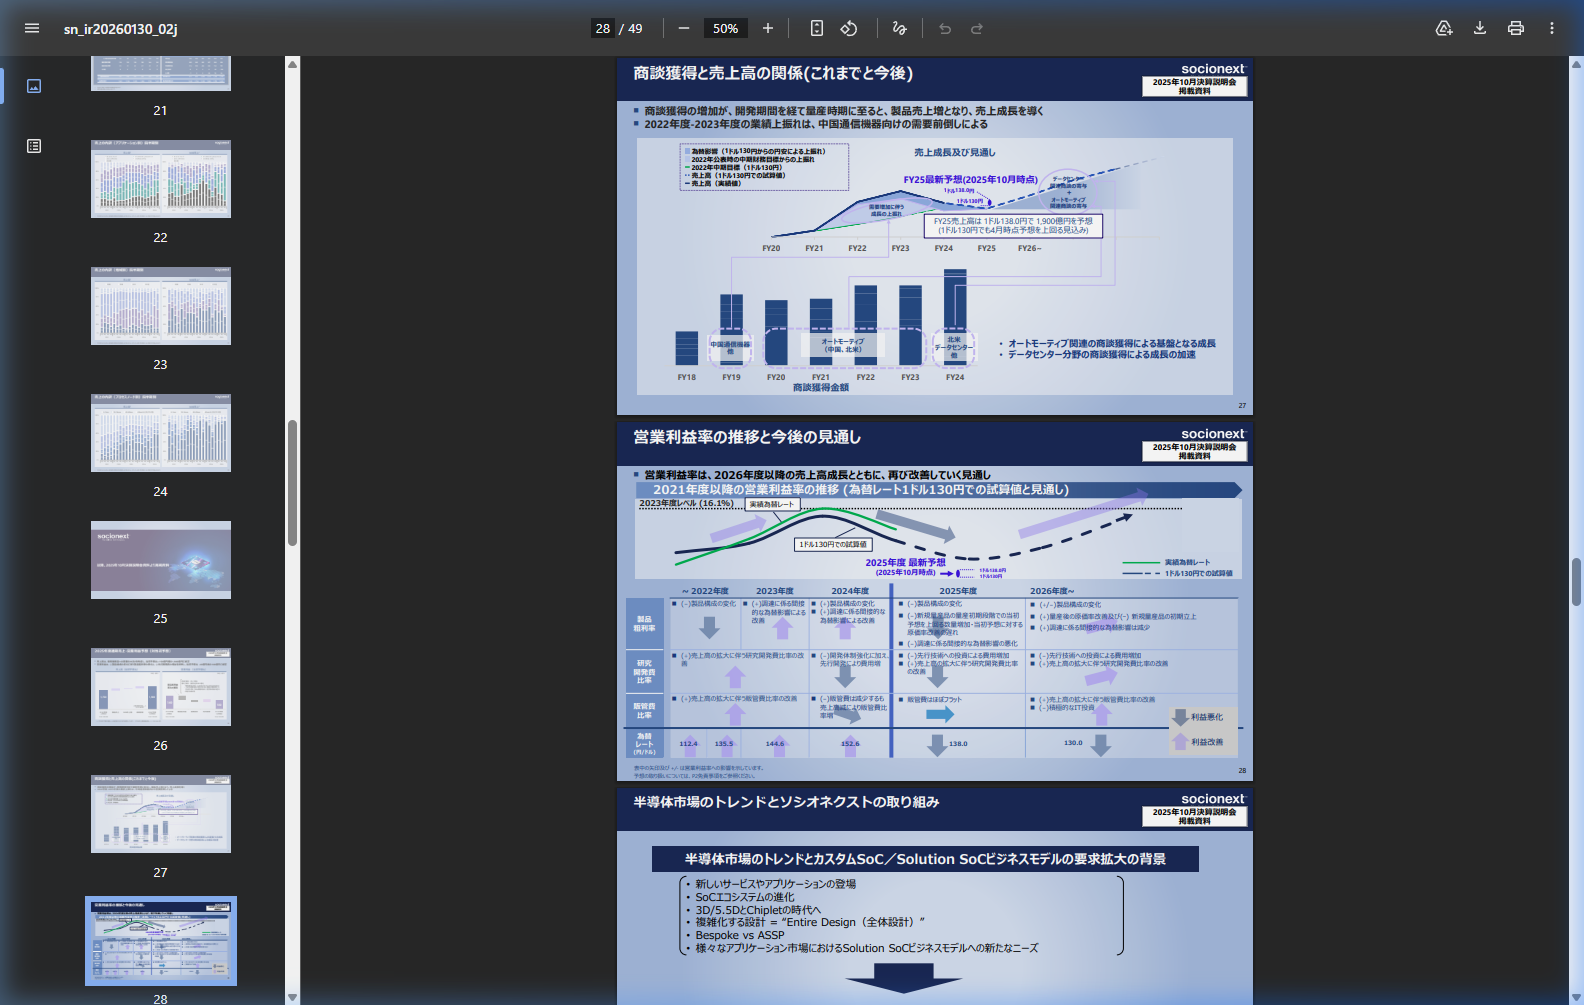Print the document

(1516, 28)
